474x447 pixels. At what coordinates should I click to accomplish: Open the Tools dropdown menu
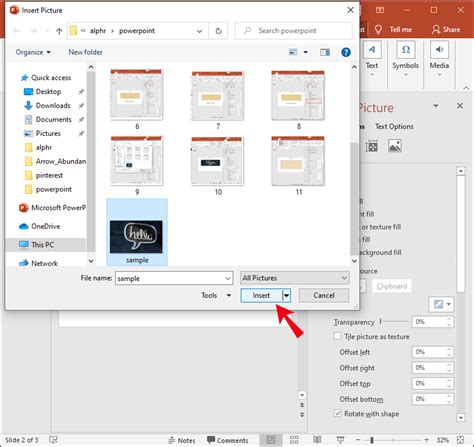216,295
